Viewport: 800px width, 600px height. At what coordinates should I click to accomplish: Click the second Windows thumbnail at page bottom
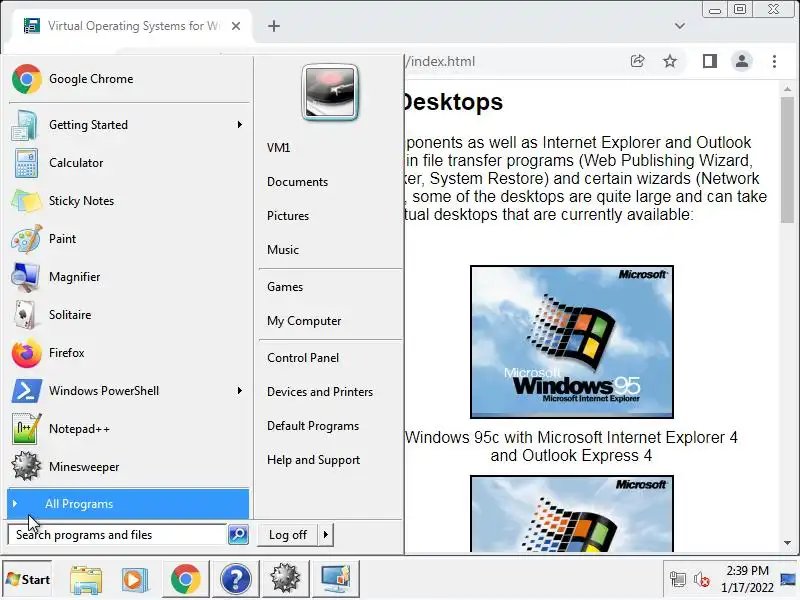coord(571,514)
